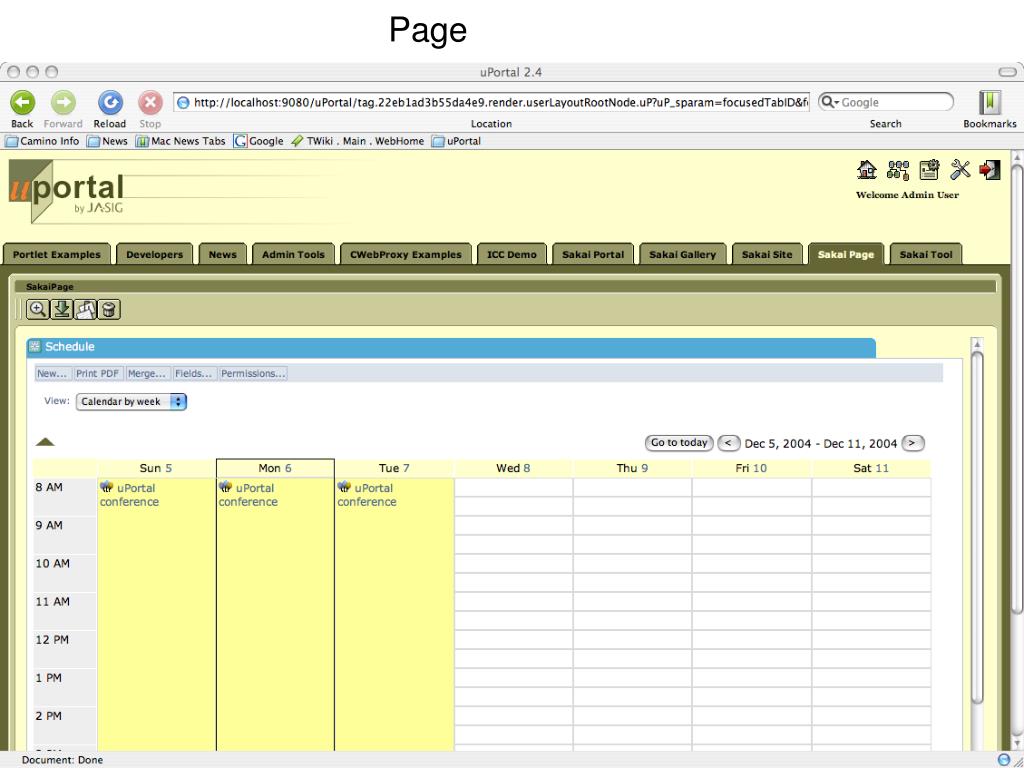Click the status bar icon next to Document: Done

point(1004,760)
